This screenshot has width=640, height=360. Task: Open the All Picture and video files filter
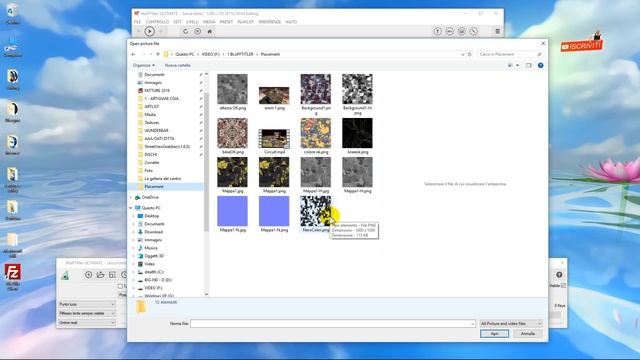[511, 324]
